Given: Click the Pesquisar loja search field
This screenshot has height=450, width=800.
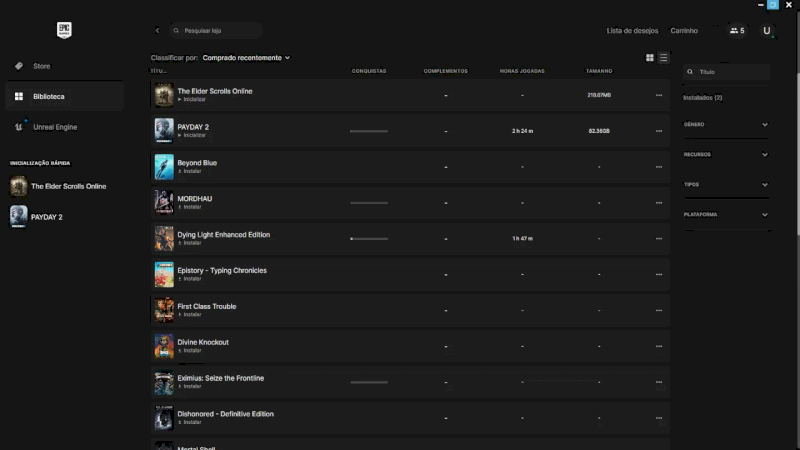Looking at the screenshot, I should (x=217, y=31).
